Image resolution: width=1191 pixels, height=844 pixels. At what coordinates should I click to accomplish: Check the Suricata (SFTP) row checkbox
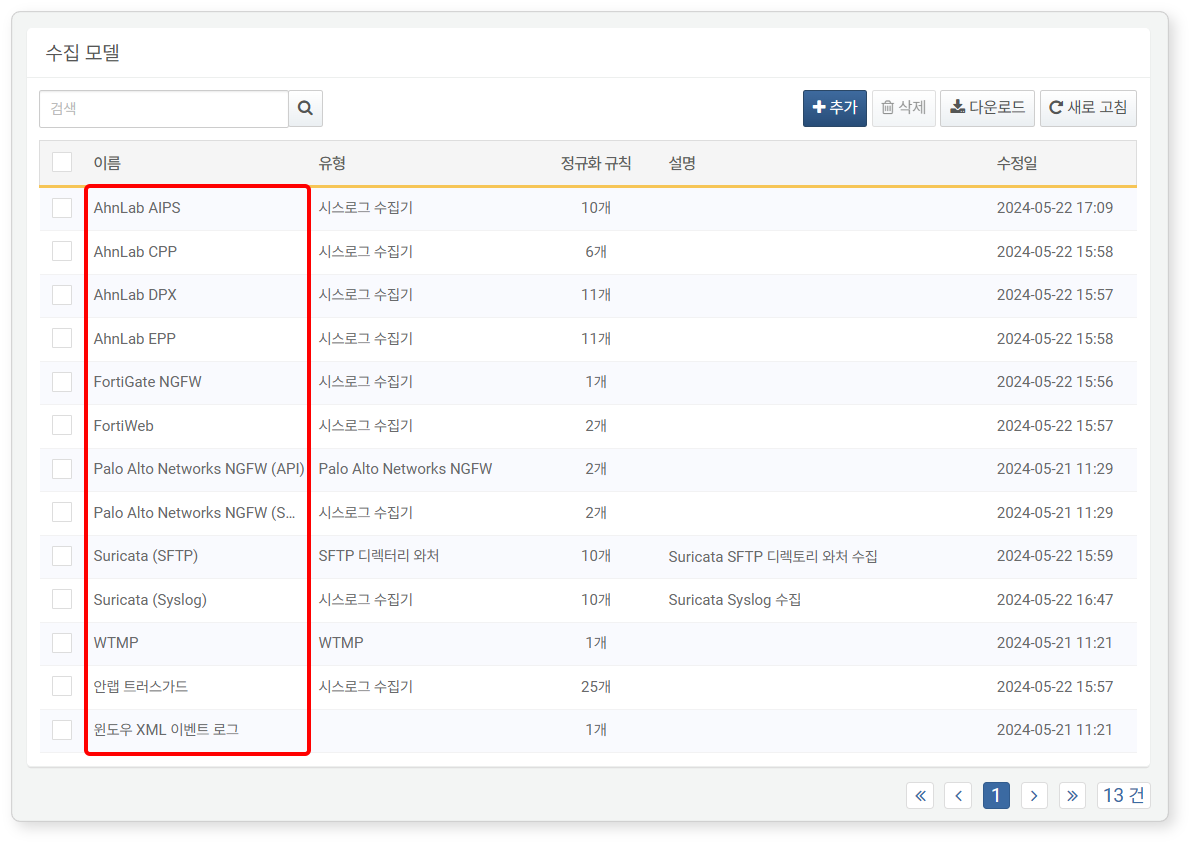pos(62,556)
